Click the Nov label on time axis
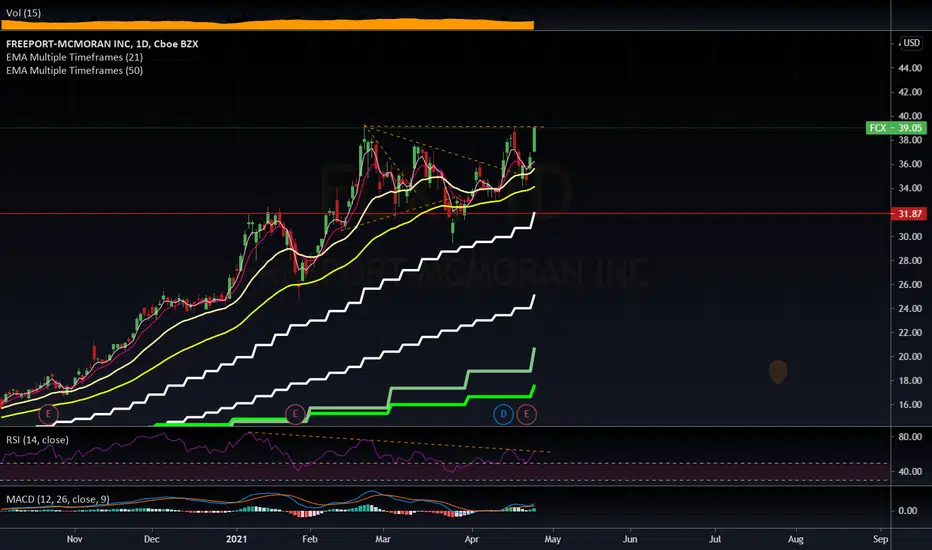 [74, 539]
